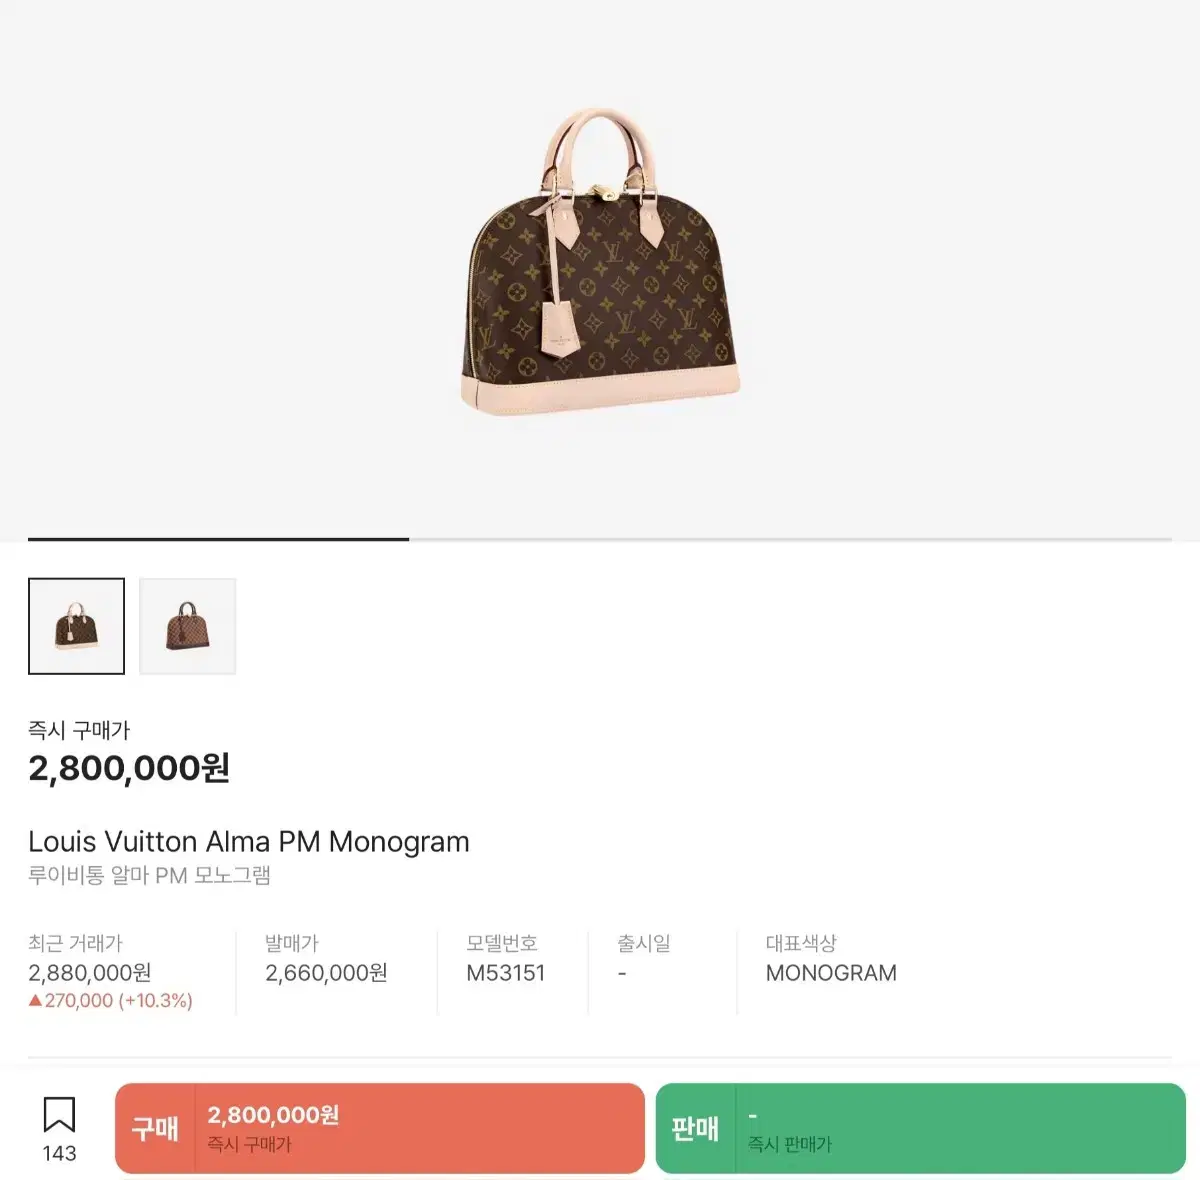Click the Louis Vuitton Alma PM Monogram title
The image size is (1200, 1180).
click(x=249, y=842)
